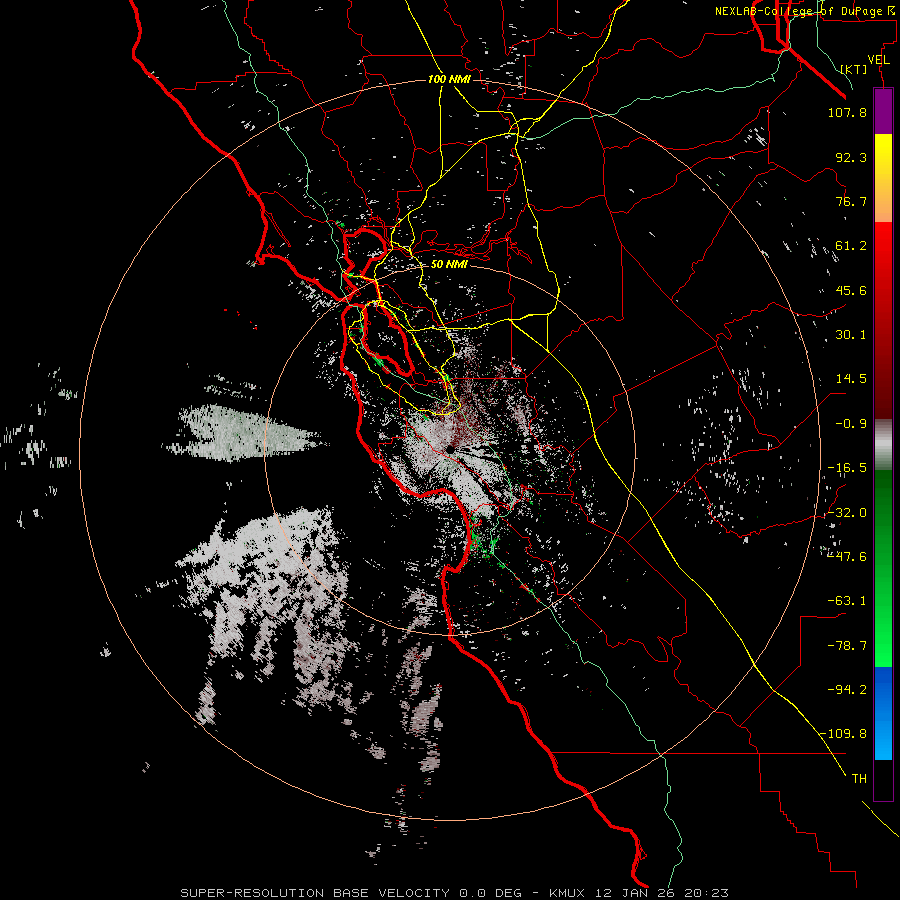Select the 45.6 velocity scale value

point(851,290)
